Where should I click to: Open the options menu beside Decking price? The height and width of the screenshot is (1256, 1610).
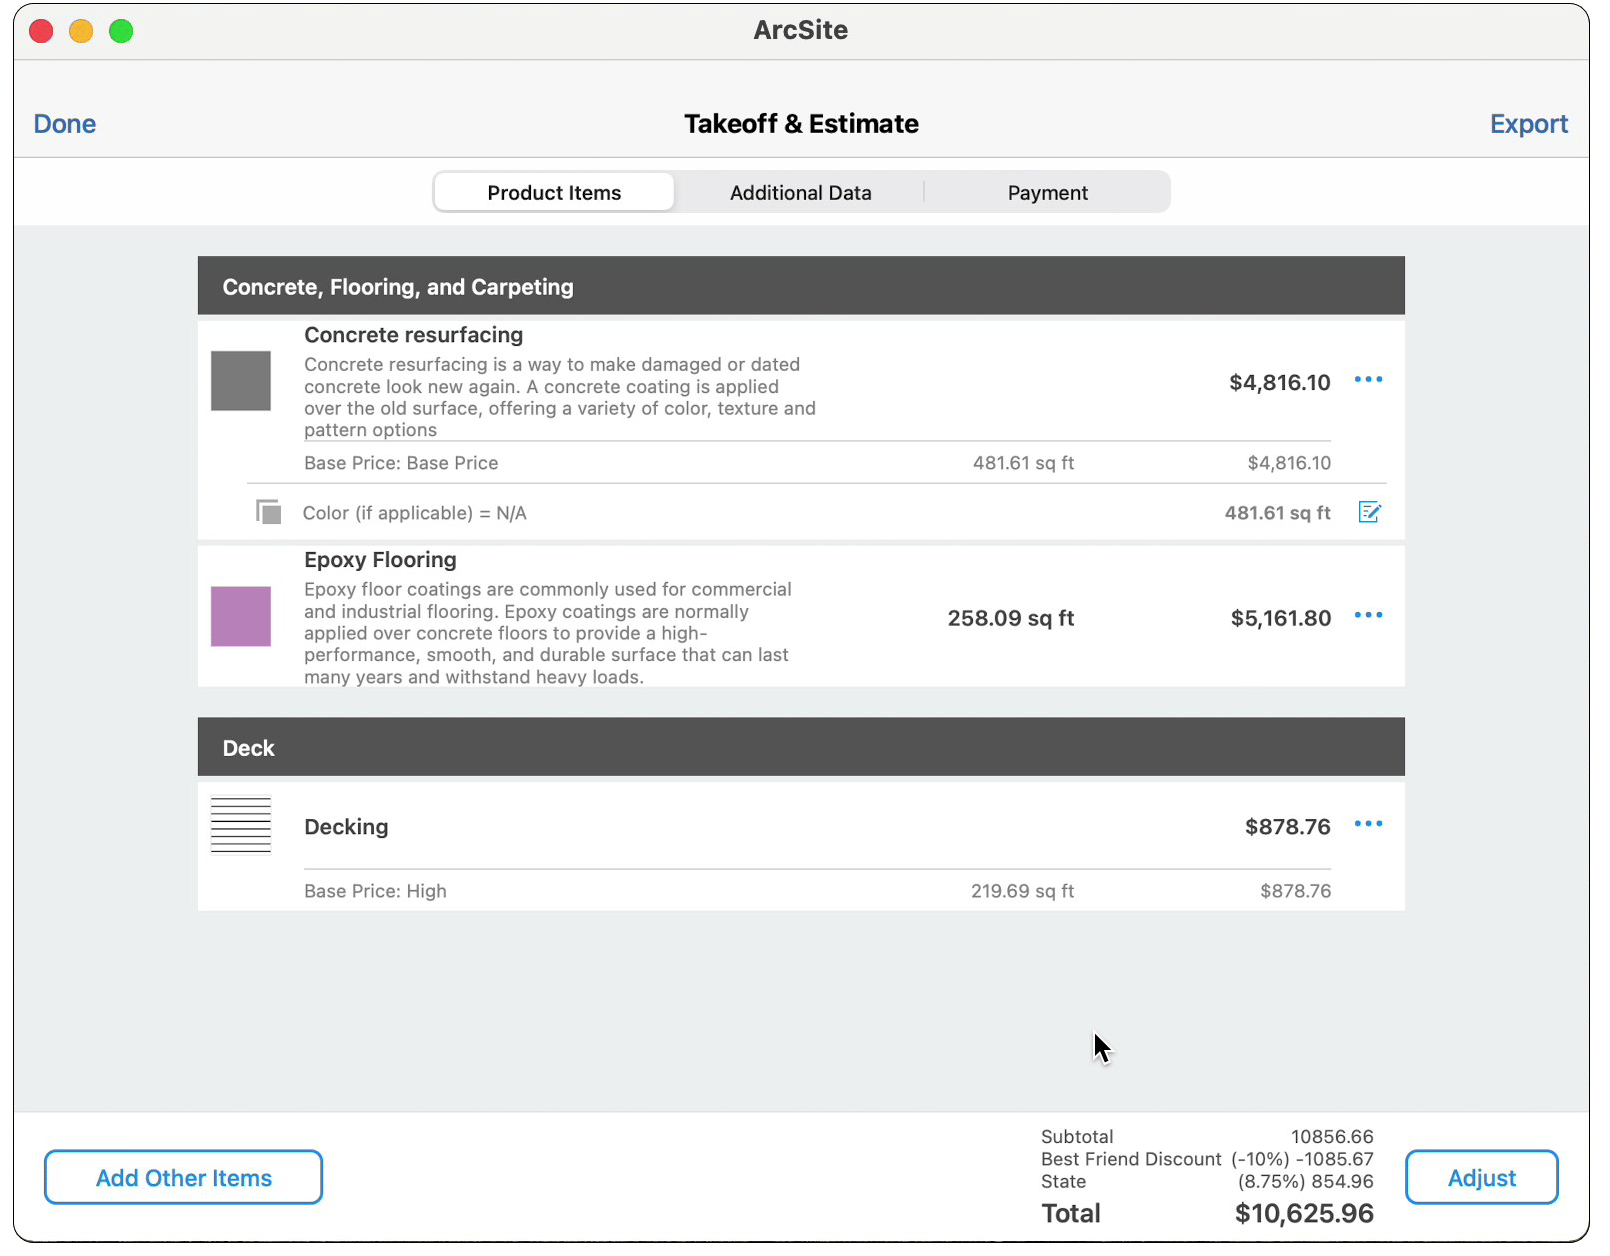click(1369, 824)
